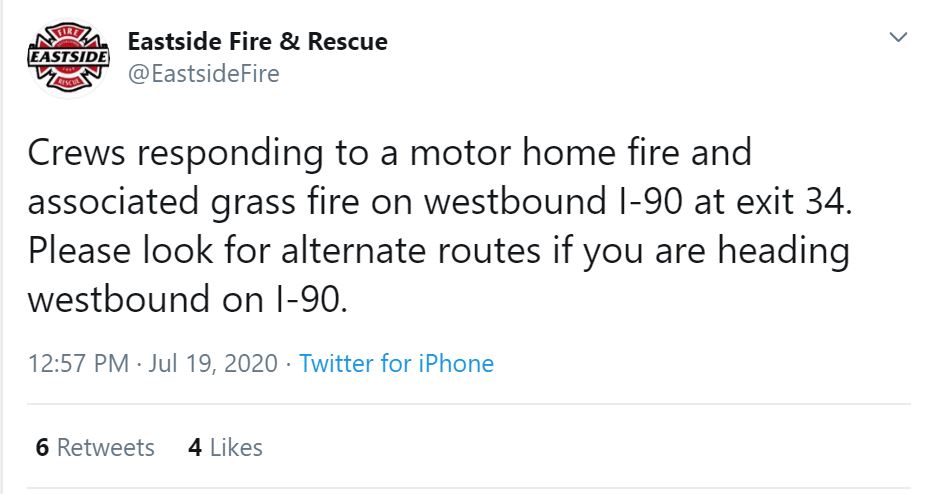Viewport: 934px width, 494px height.
Task: View the 6 Retweets list
Action: click(95, 447)
